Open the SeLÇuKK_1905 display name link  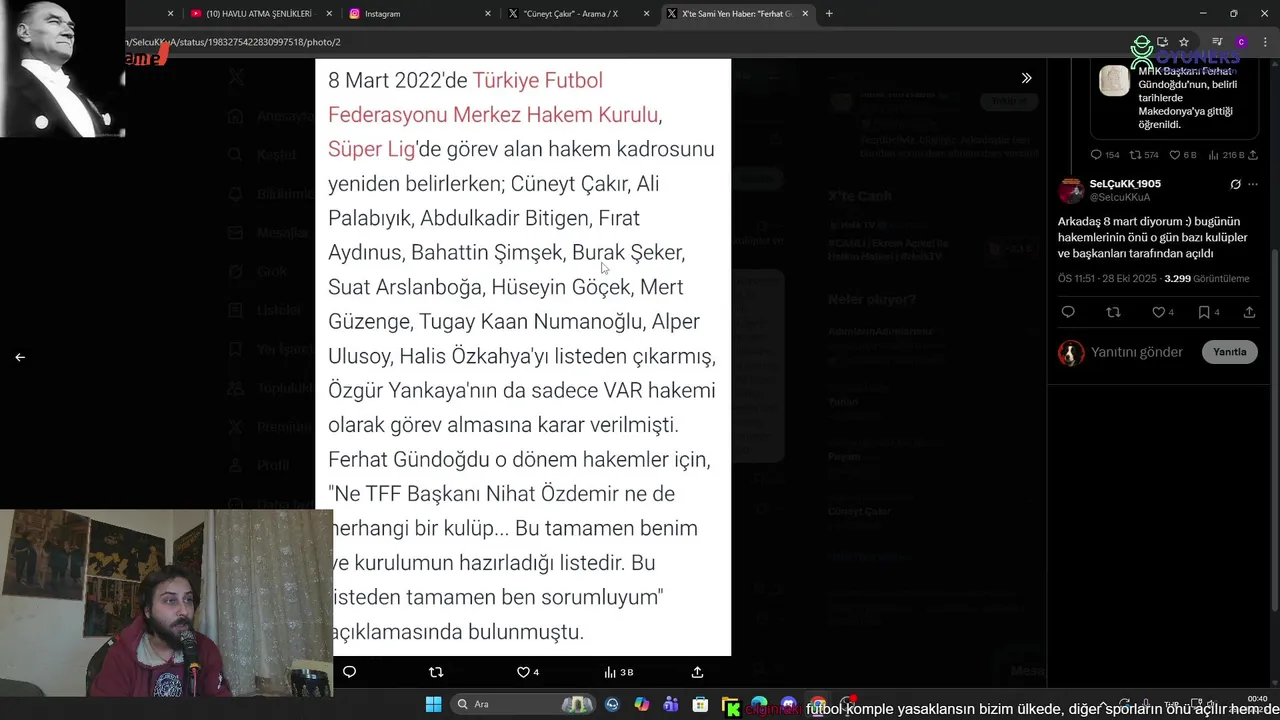pyautogui.click(x=1125, y=184)
